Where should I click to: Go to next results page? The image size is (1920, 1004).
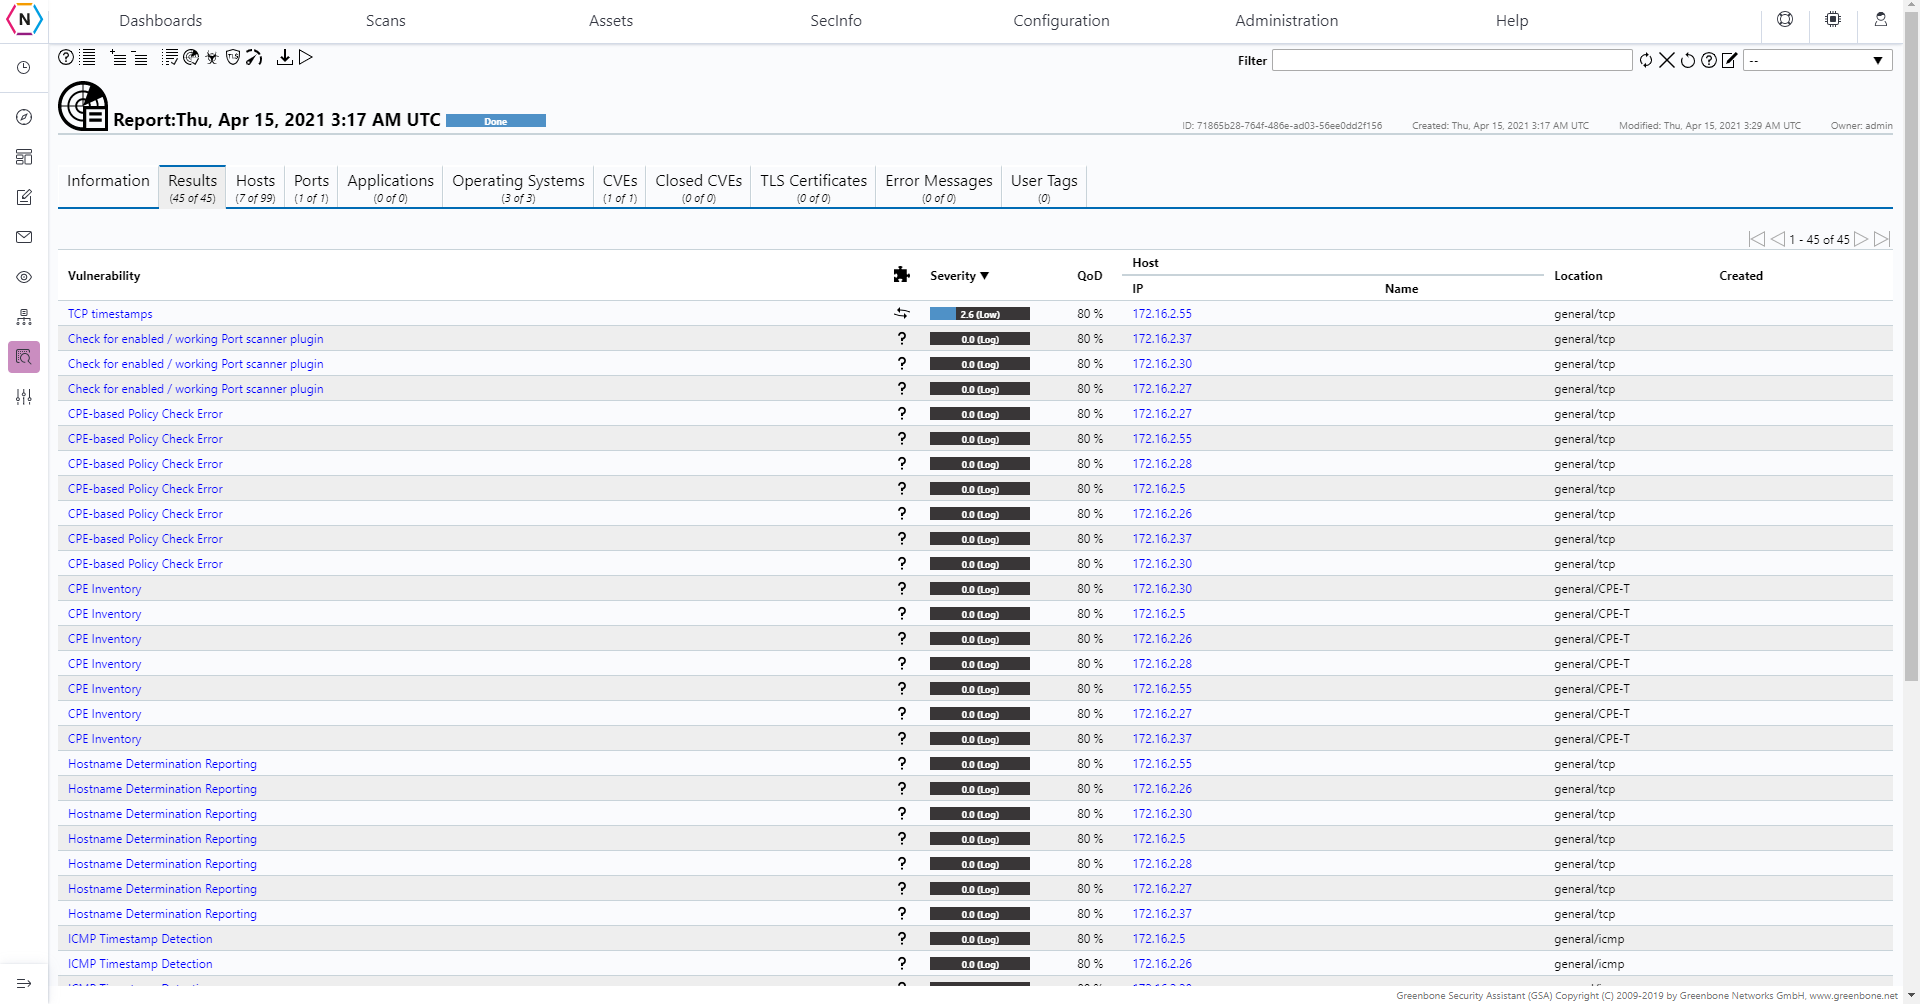(x=1861, y=239)
